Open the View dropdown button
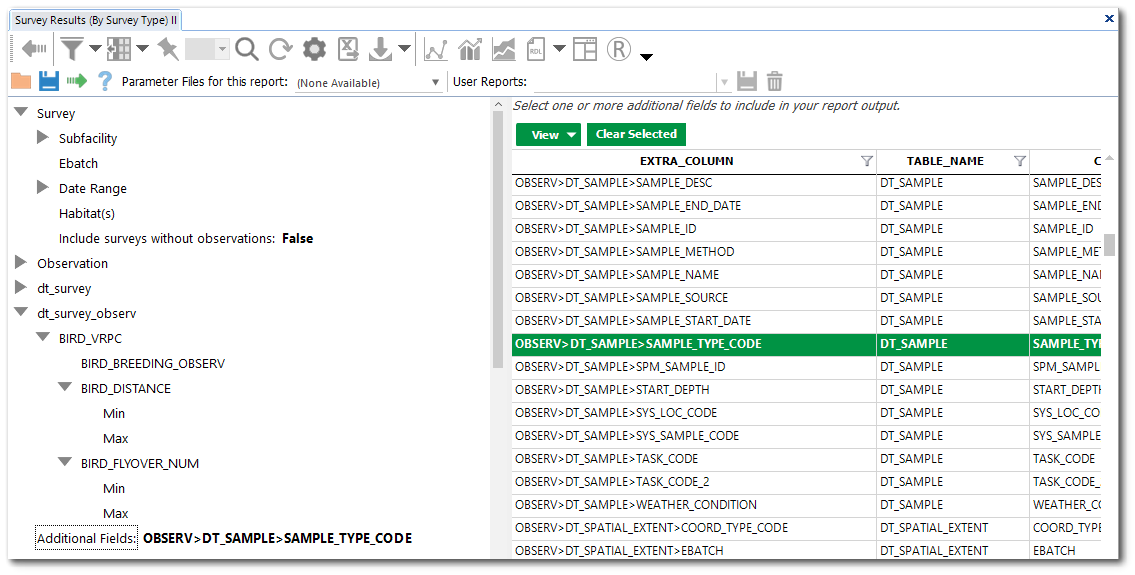This screenshot has width=1135, height=575. (x=547, y=135)
